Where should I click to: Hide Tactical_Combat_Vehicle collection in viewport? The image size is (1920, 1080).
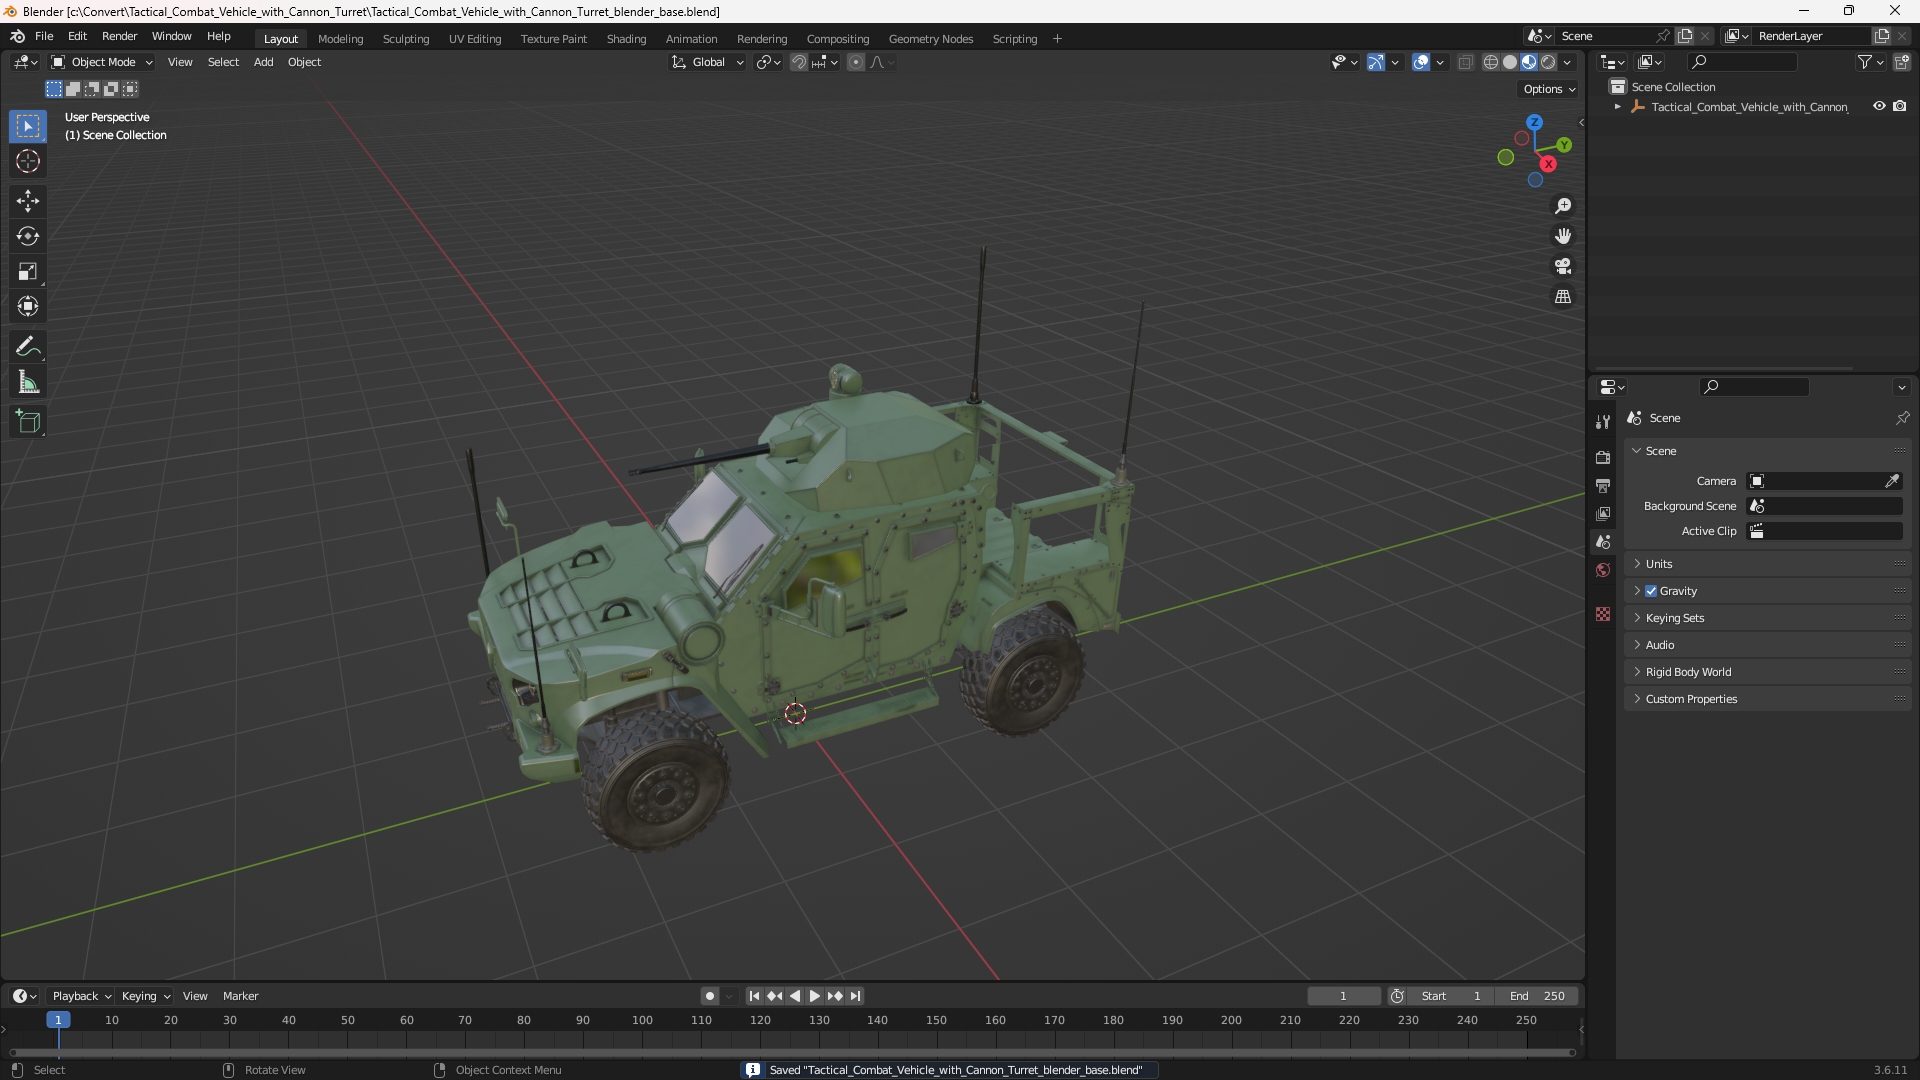[x=1879, y=106]
